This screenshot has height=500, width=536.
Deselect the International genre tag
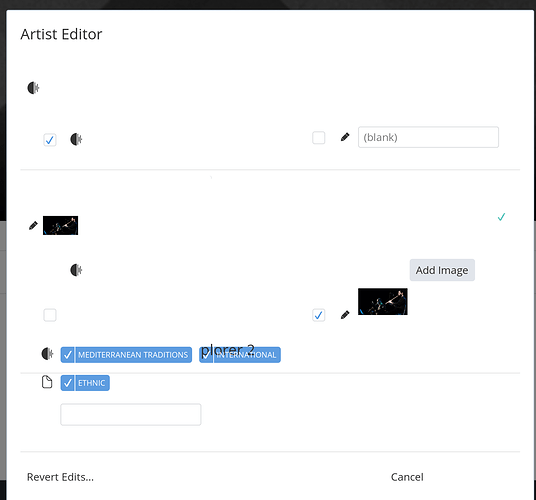tap(240, 355)
